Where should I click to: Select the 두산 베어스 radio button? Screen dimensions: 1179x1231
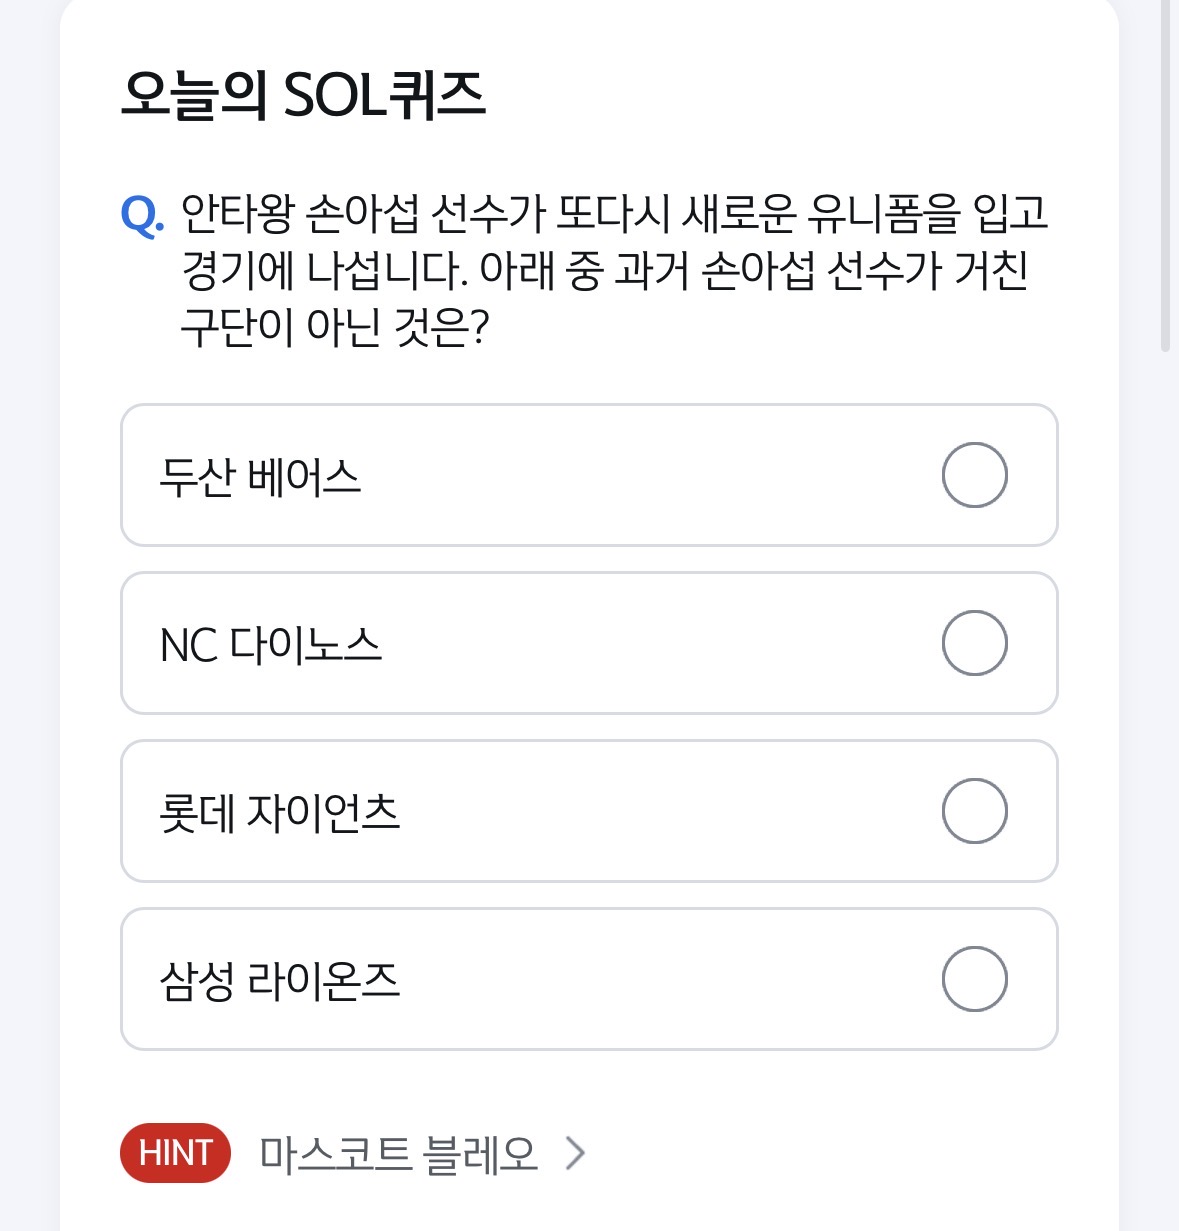pos(974,475)
